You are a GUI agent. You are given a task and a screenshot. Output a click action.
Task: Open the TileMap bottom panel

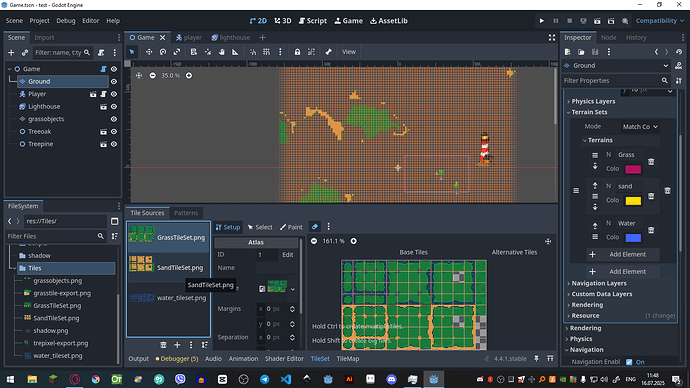(x=348, y=359)
